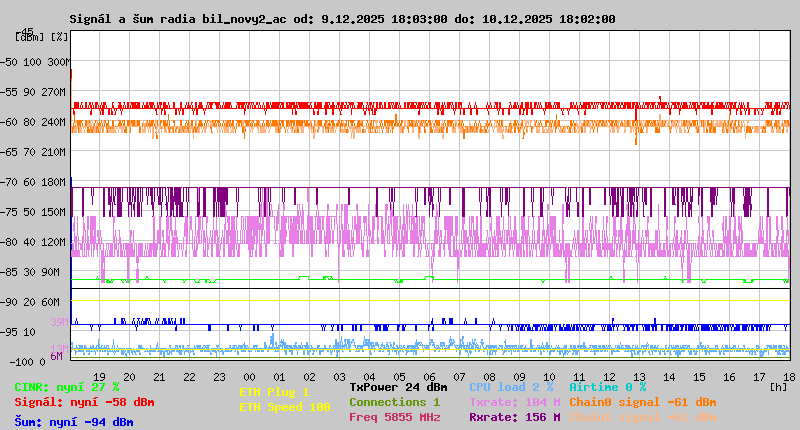Viewport: 800px width, 430px height.
Task: Select the red Signál legend entry
Action: coord(84,402)
